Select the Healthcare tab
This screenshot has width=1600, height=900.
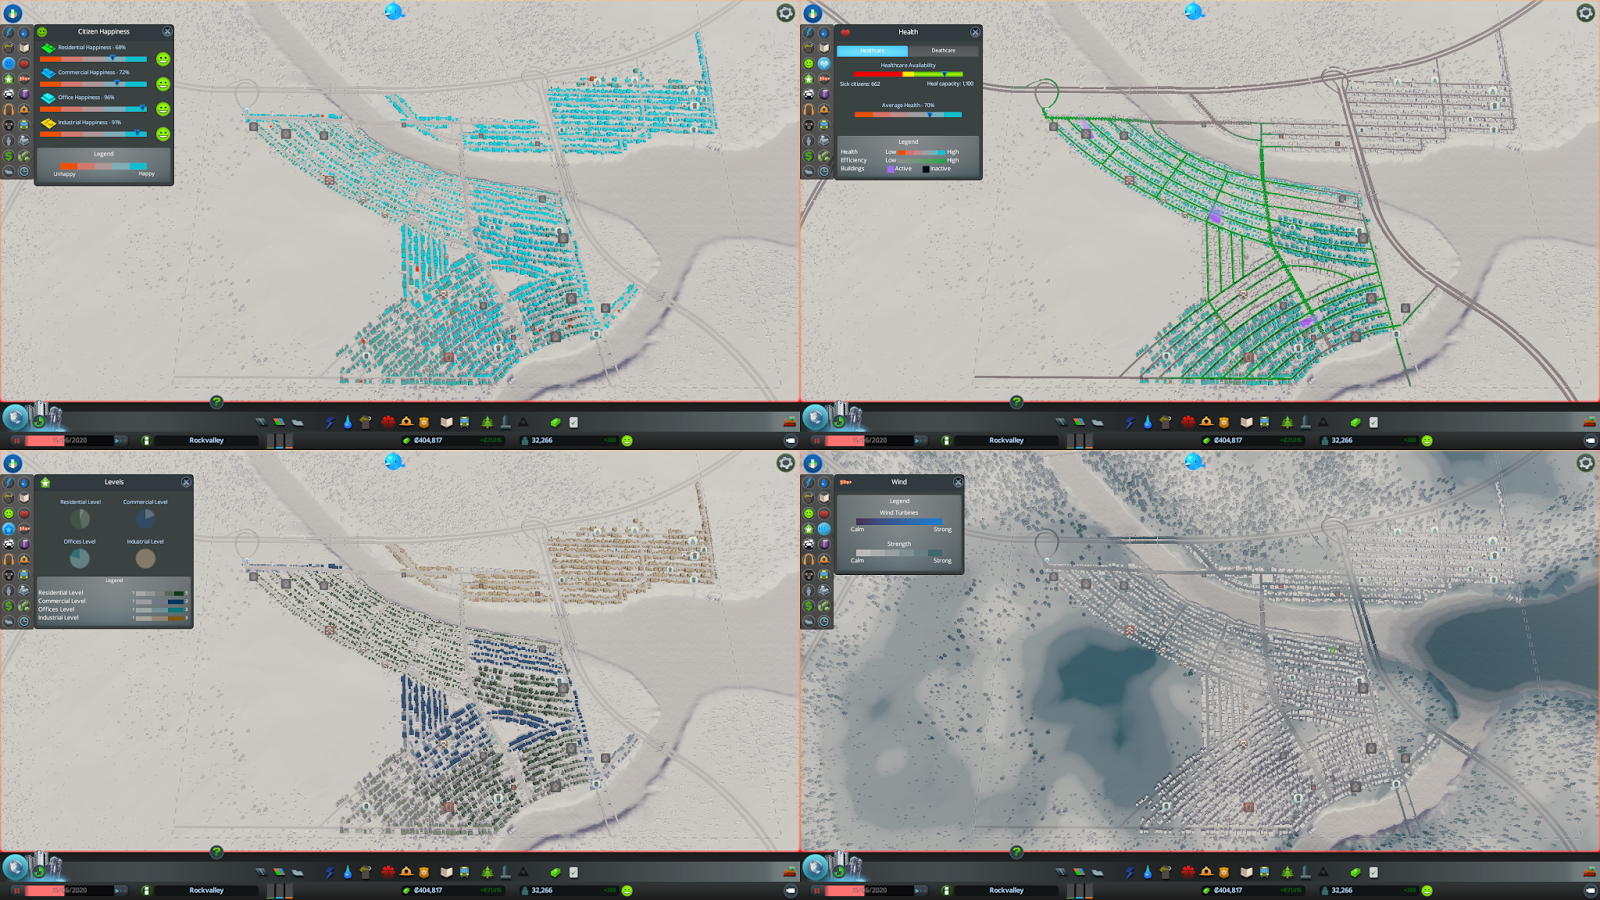coord(872,50)
